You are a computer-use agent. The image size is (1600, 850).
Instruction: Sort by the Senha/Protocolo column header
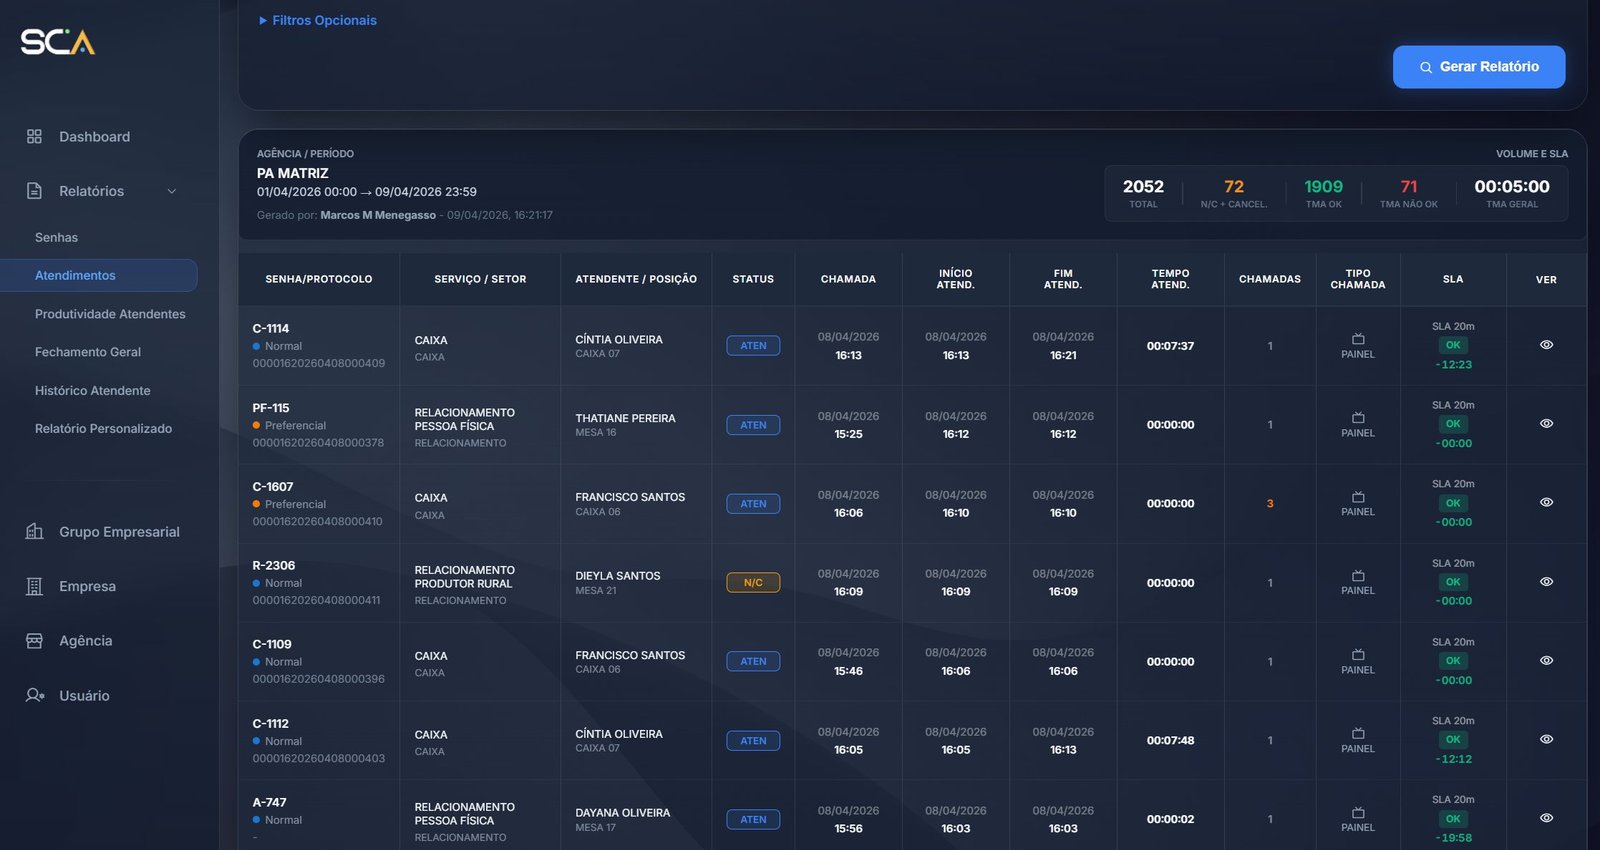click(318, 279)
